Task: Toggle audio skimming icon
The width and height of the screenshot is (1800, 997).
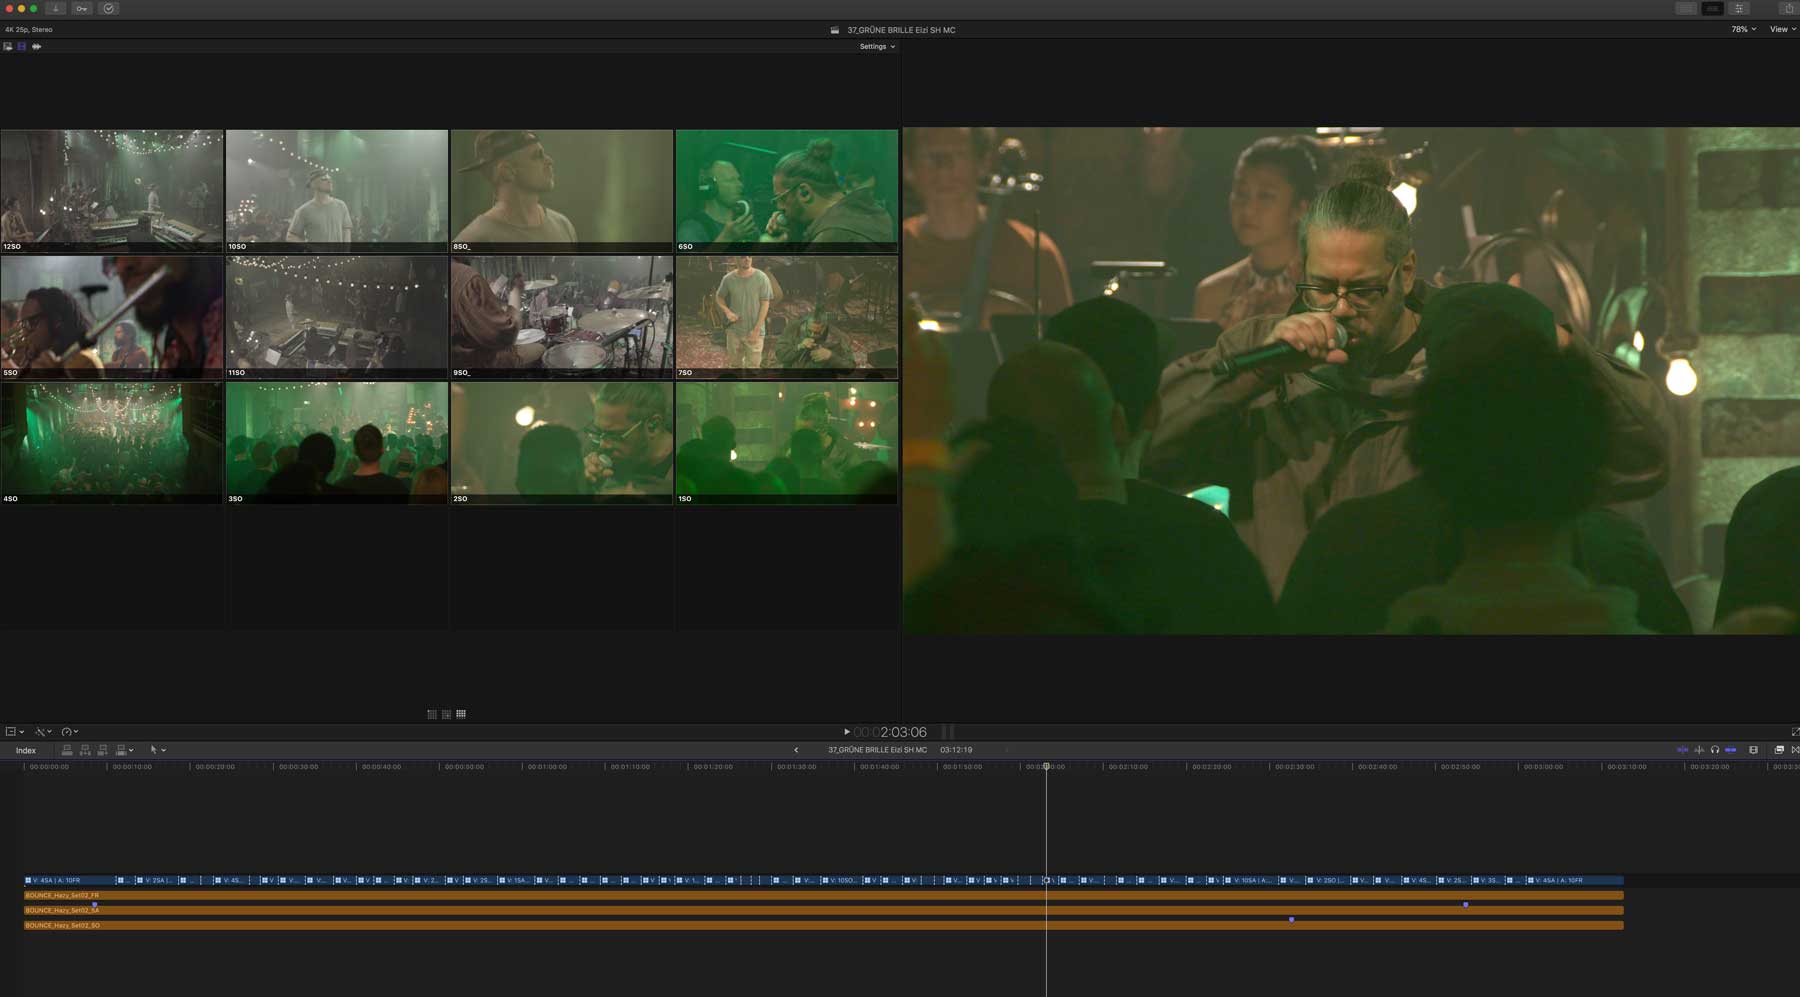Action: click(x=1699, y=750)
